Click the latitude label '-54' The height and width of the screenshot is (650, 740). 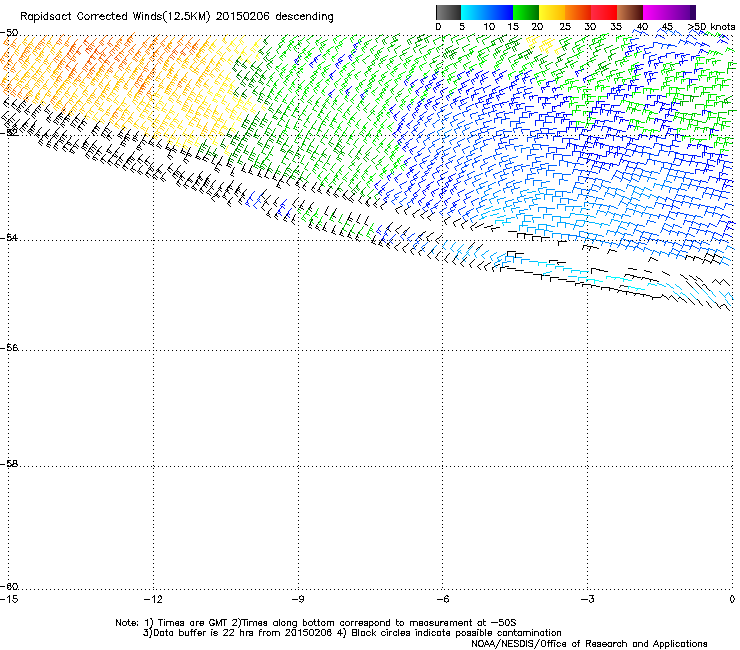coord(10,237)
